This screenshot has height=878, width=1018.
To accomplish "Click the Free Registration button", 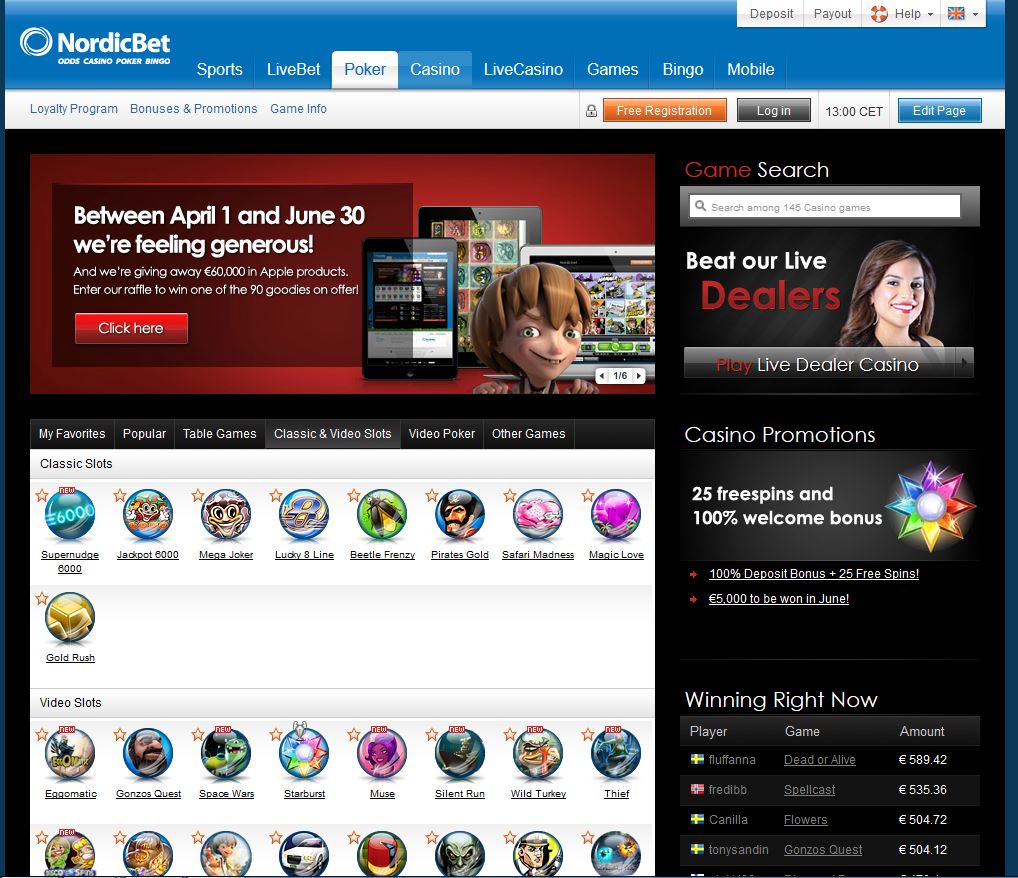I will (664, 110).
